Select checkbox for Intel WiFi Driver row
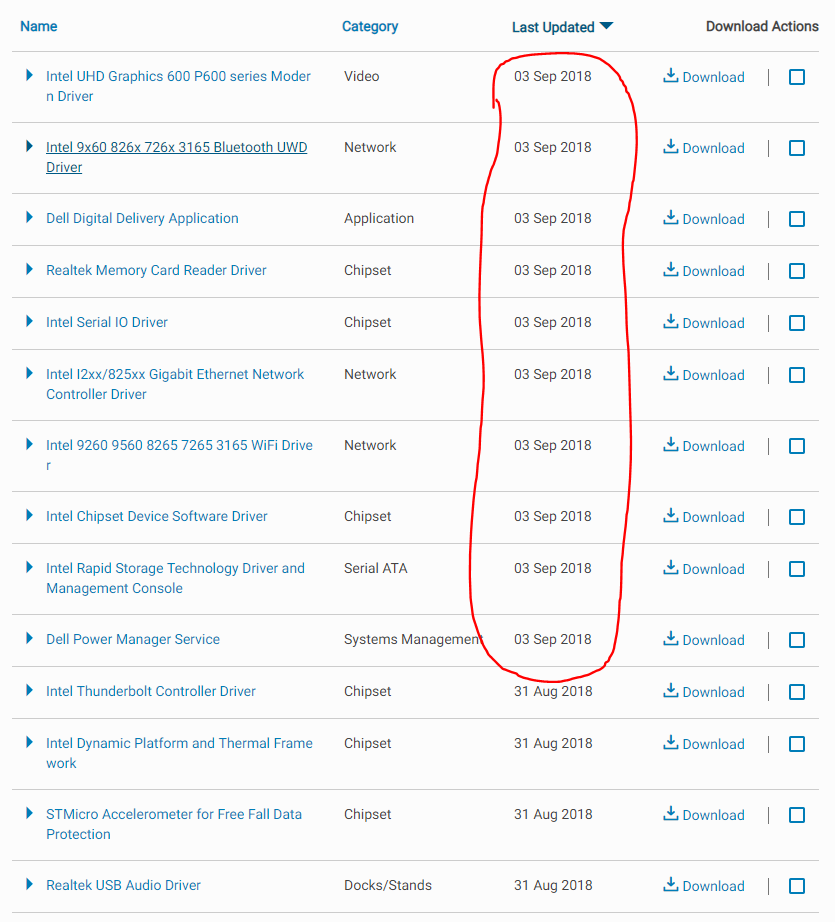Image resolution: width=835 pixels, height=922 pixels. [x=797, y=446]
